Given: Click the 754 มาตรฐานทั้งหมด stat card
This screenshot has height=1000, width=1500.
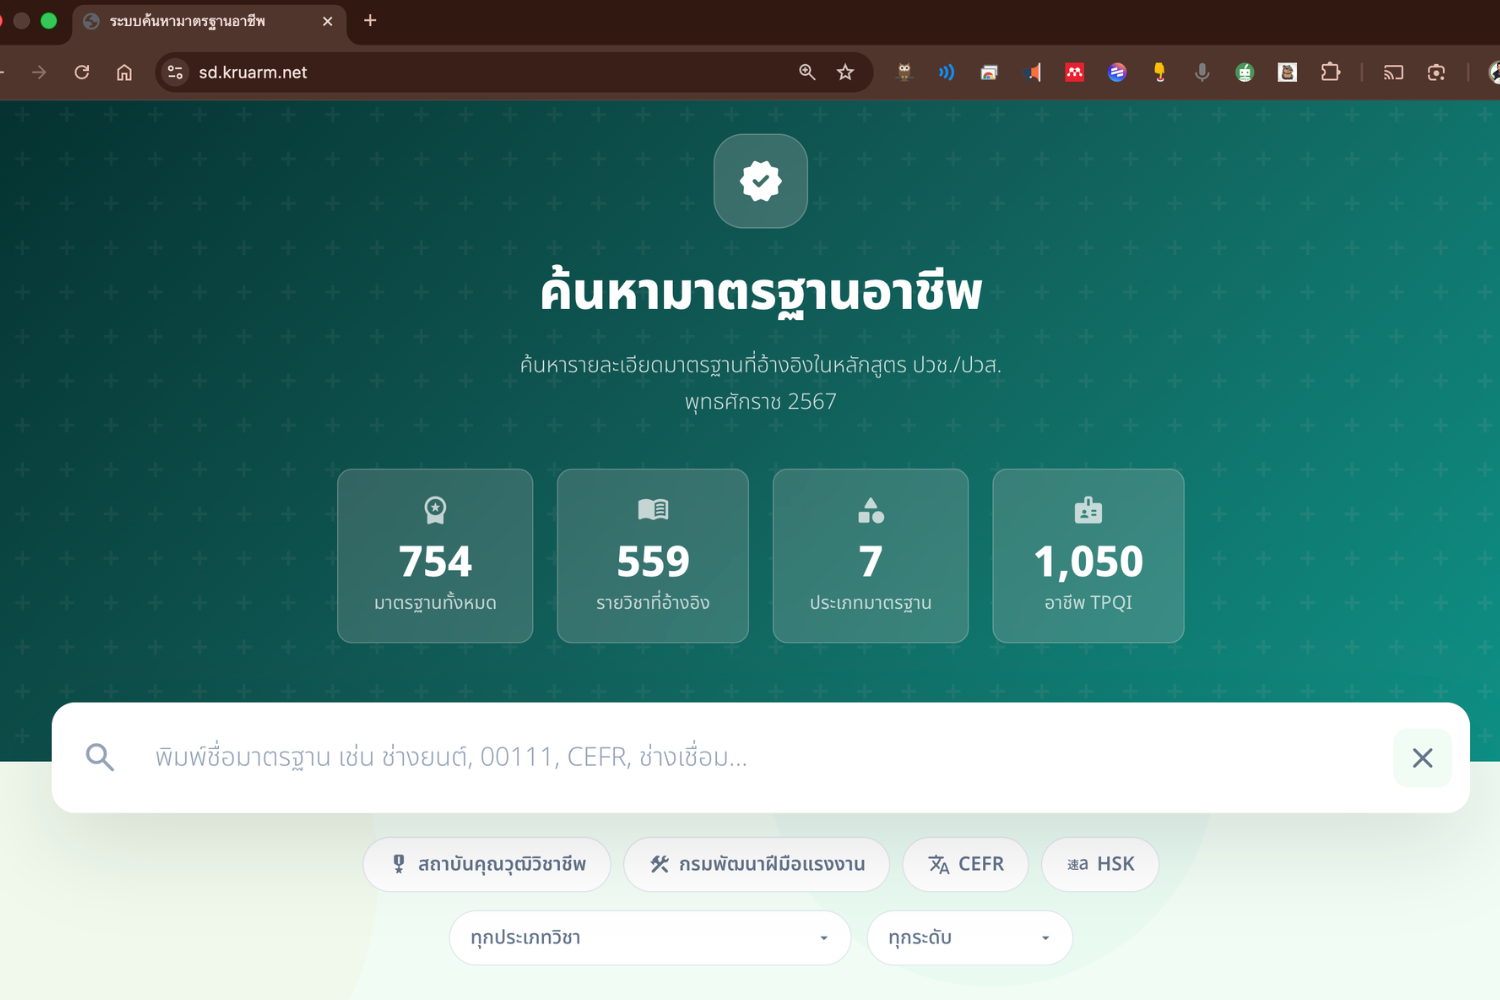Looking at the screenshot, I should point(435,556).
